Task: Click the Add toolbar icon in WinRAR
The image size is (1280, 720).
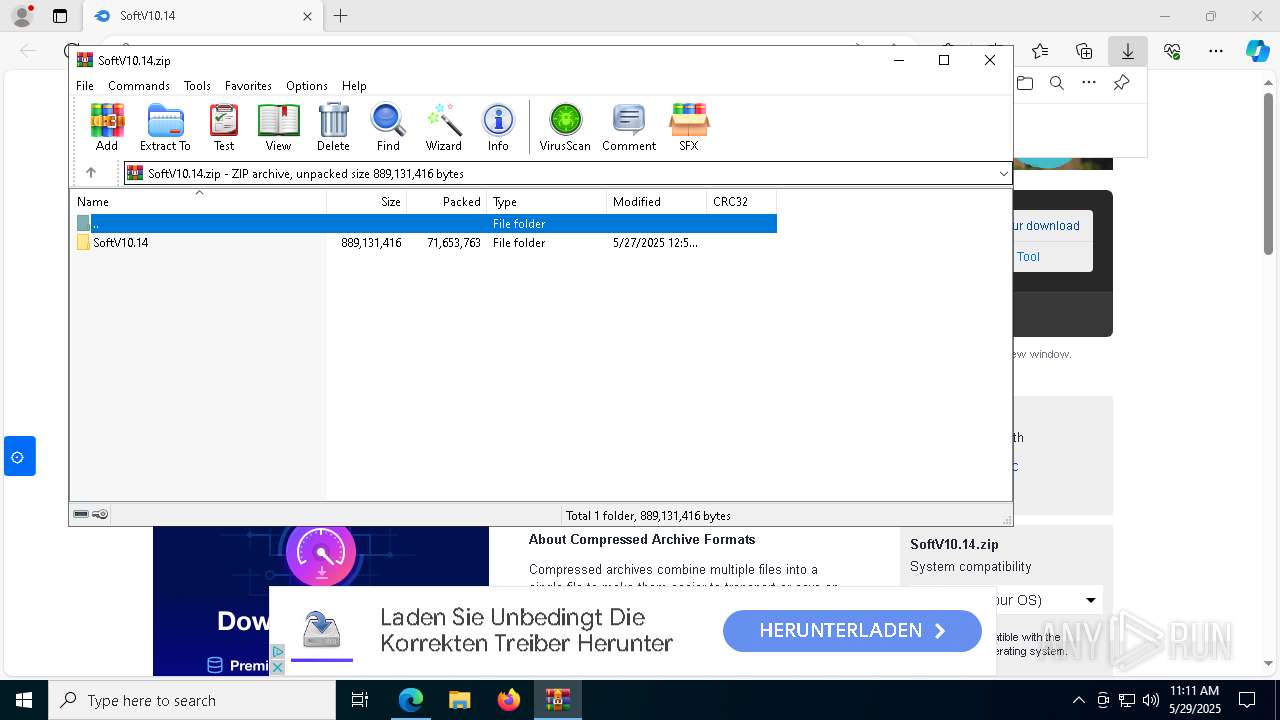Action: (107, 127)
